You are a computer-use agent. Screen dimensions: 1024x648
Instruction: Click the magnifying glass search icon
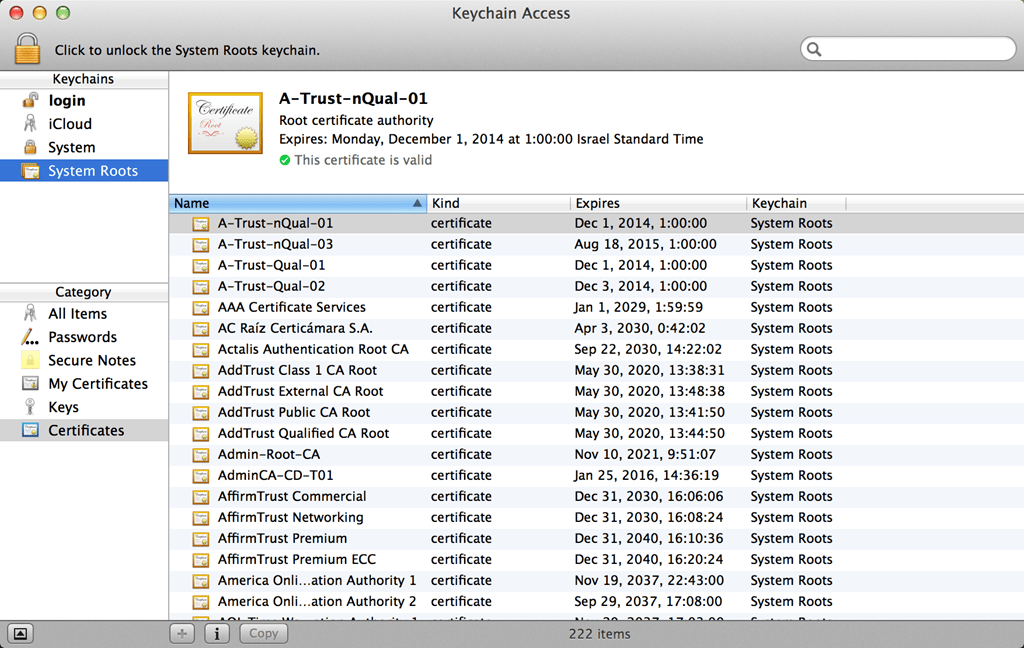tap(814, 49)
